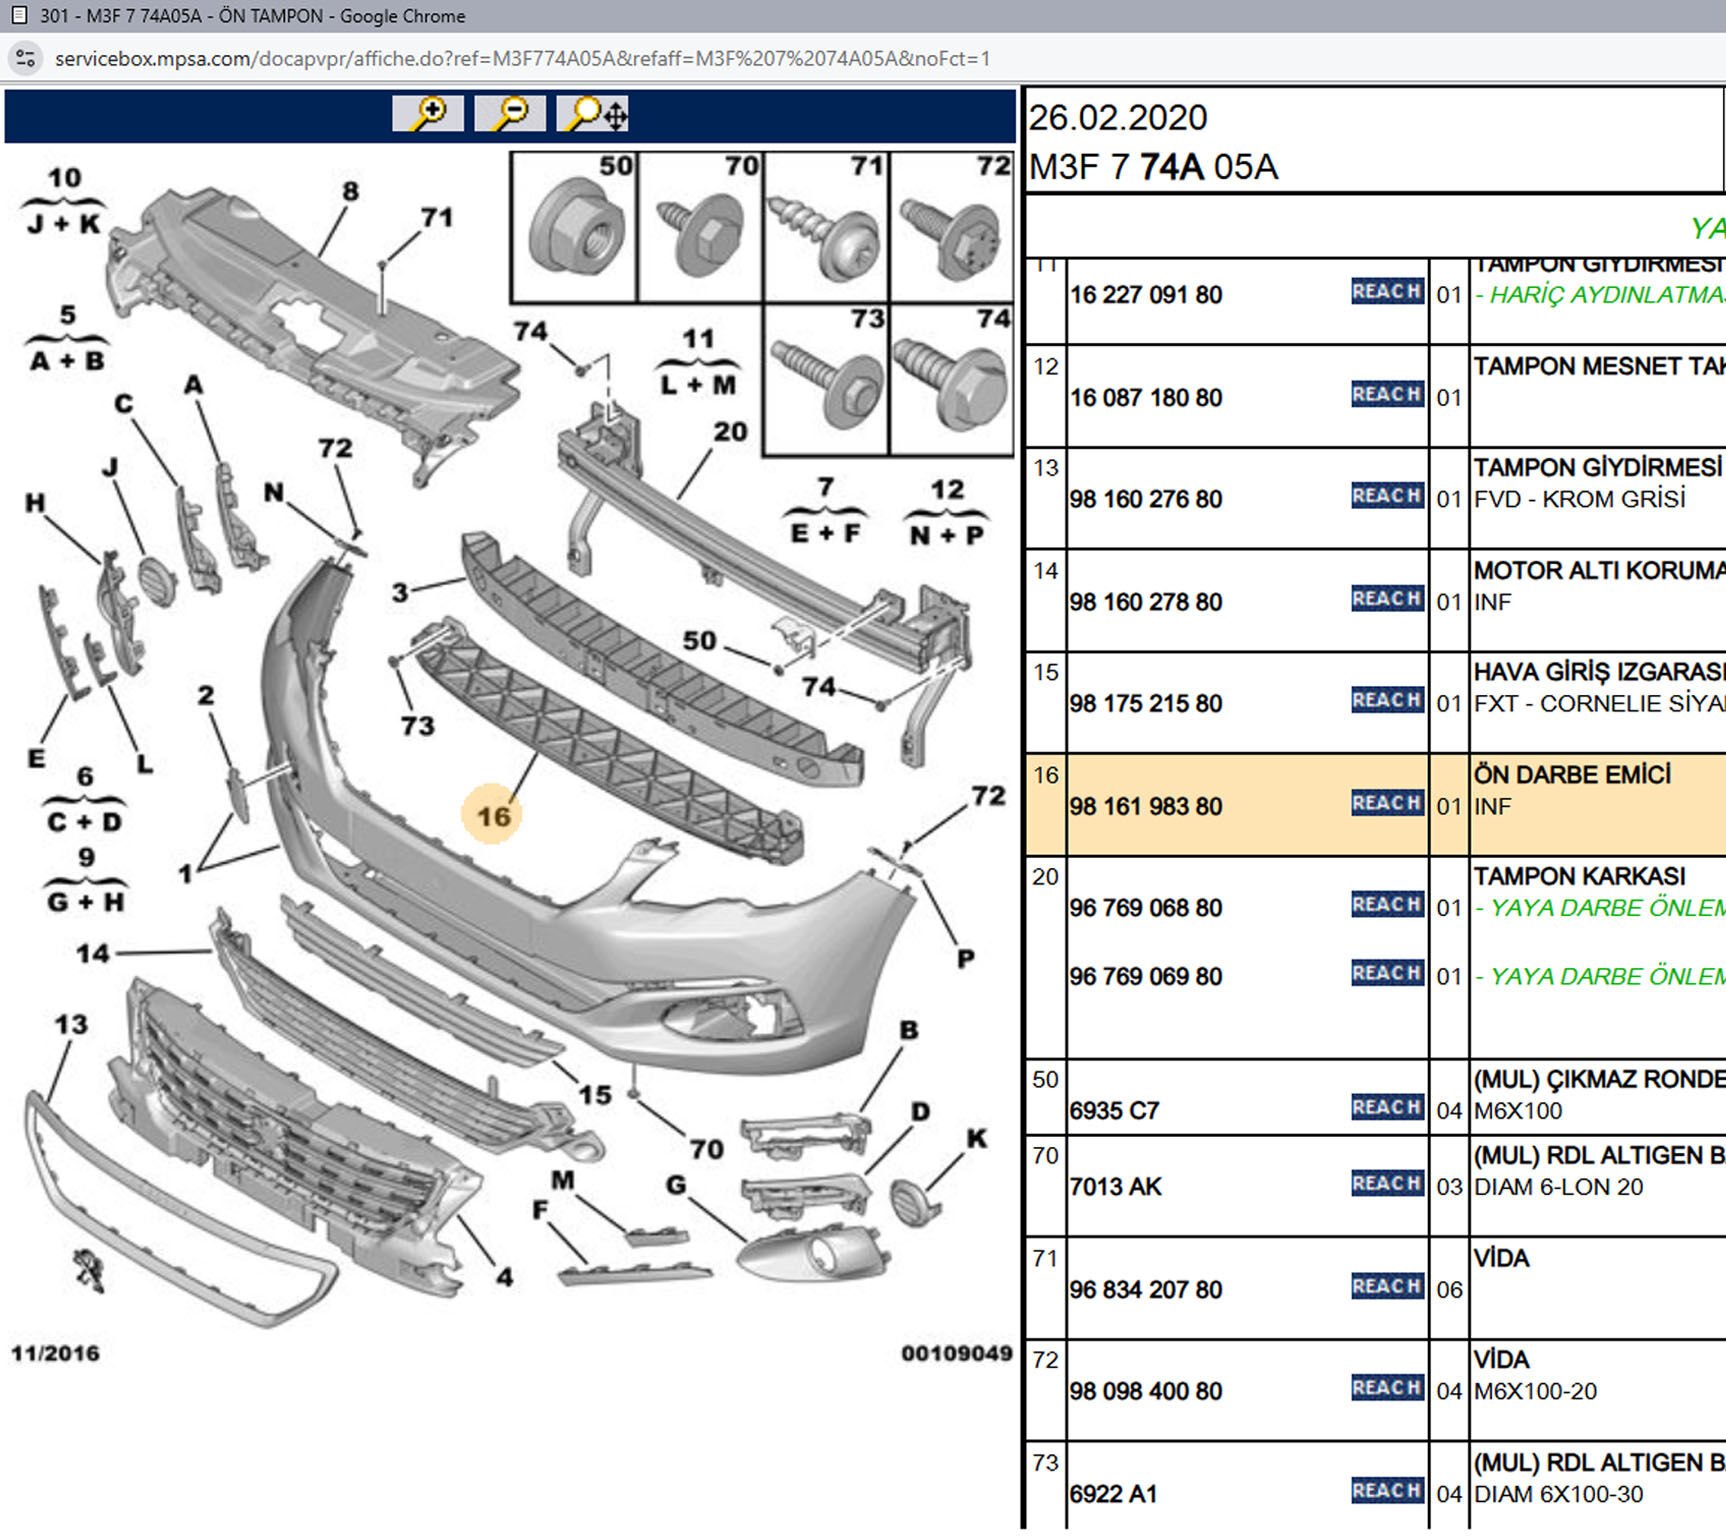This screenshot has height=1536, width=1726.
Task: Click callout number 13 in the diagram
Action: click(x=71, y=1025)
